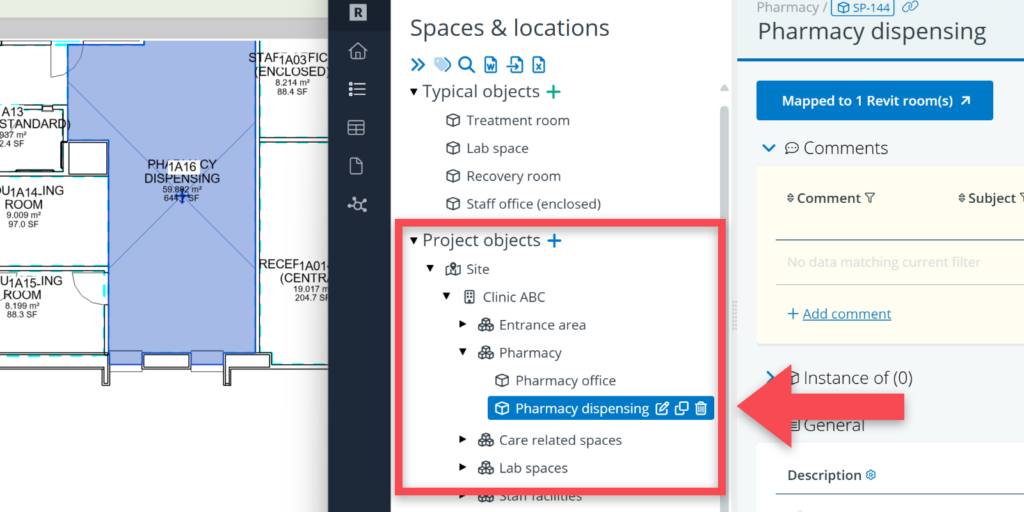Open the document icon in sidebar
Image resolution: width=1024 pixels, height=512 pixels.
click(357, 166)
